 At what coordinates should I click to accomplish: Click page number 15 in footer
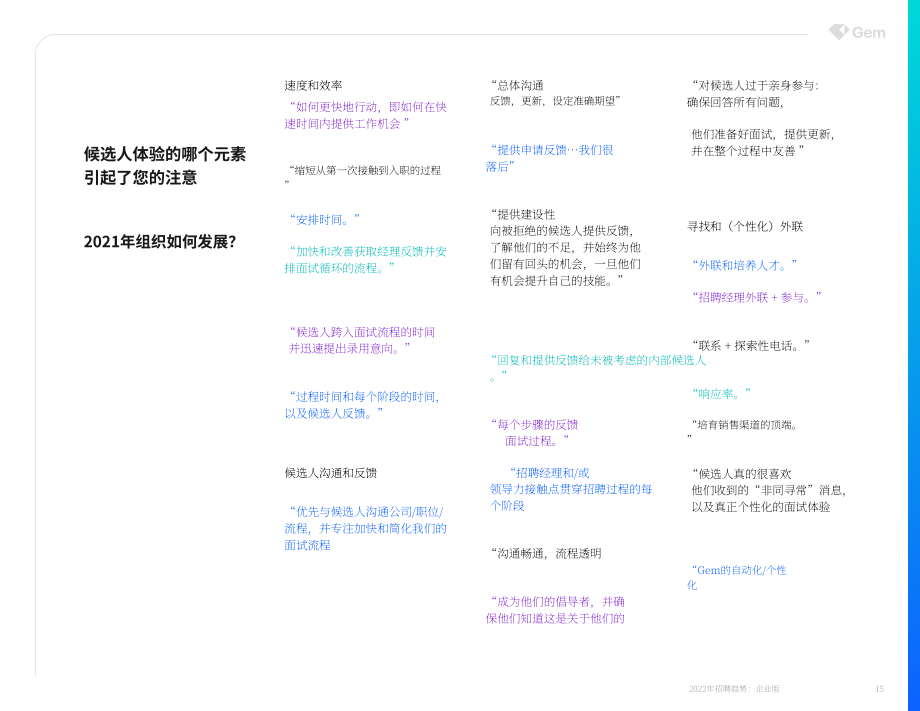pos(879,689)
